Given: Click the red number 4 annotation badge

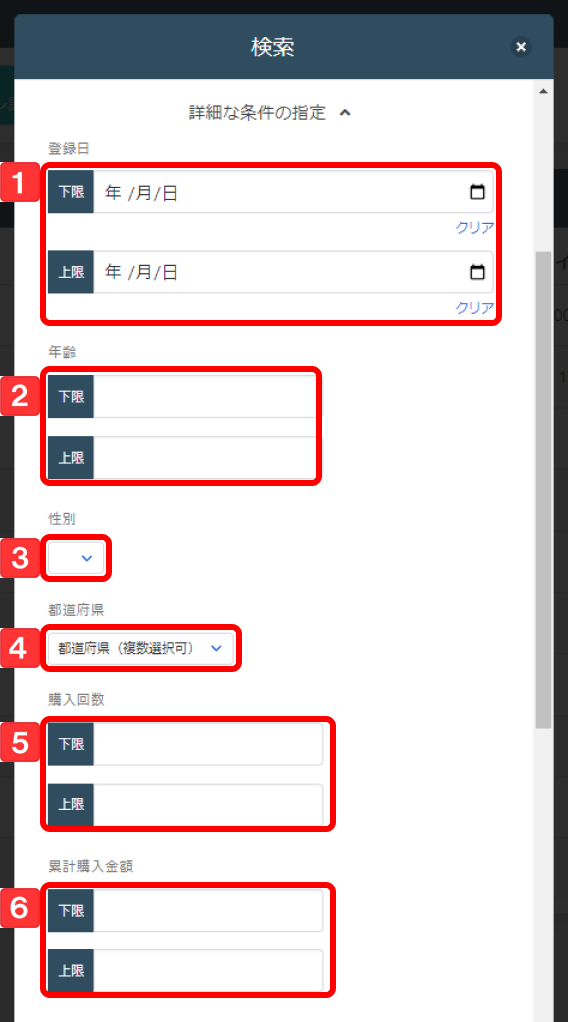Looking at the screenshot, I should [20, 649].
